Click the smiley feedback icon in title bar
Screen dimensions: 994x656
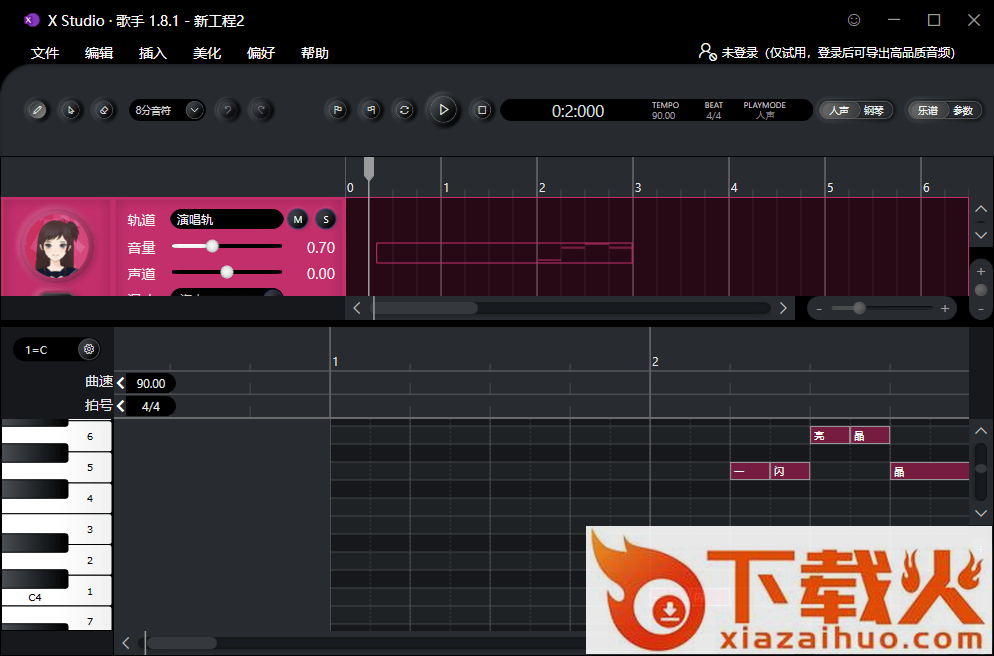pos(854,20)
